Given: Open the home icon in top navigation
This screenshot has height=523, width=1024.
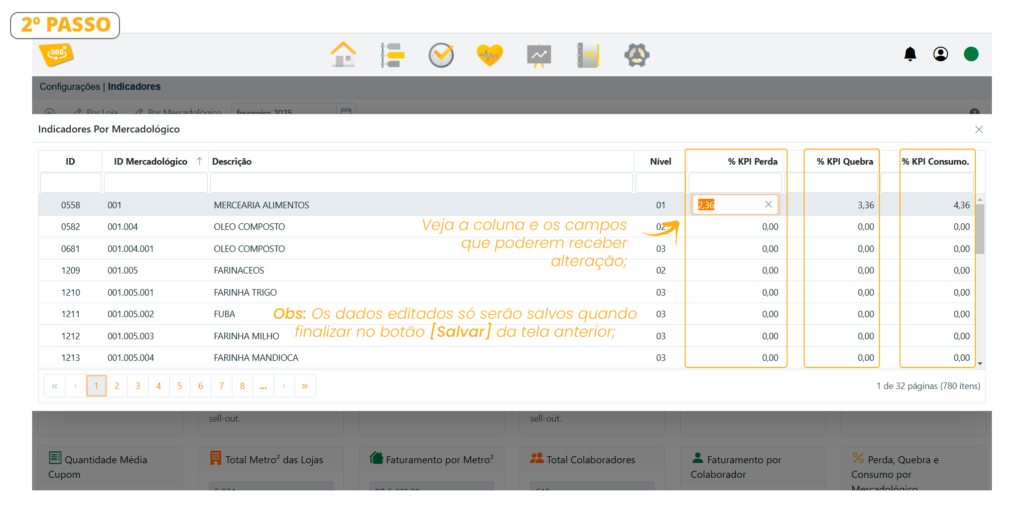Looking at the screenshot, I should 344,55.
